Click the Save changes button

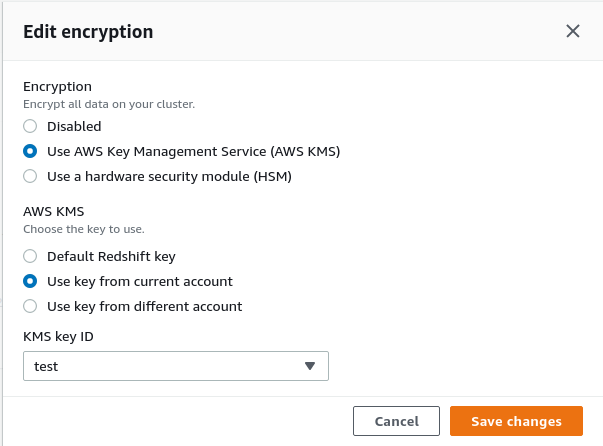[x=516, y=422]
